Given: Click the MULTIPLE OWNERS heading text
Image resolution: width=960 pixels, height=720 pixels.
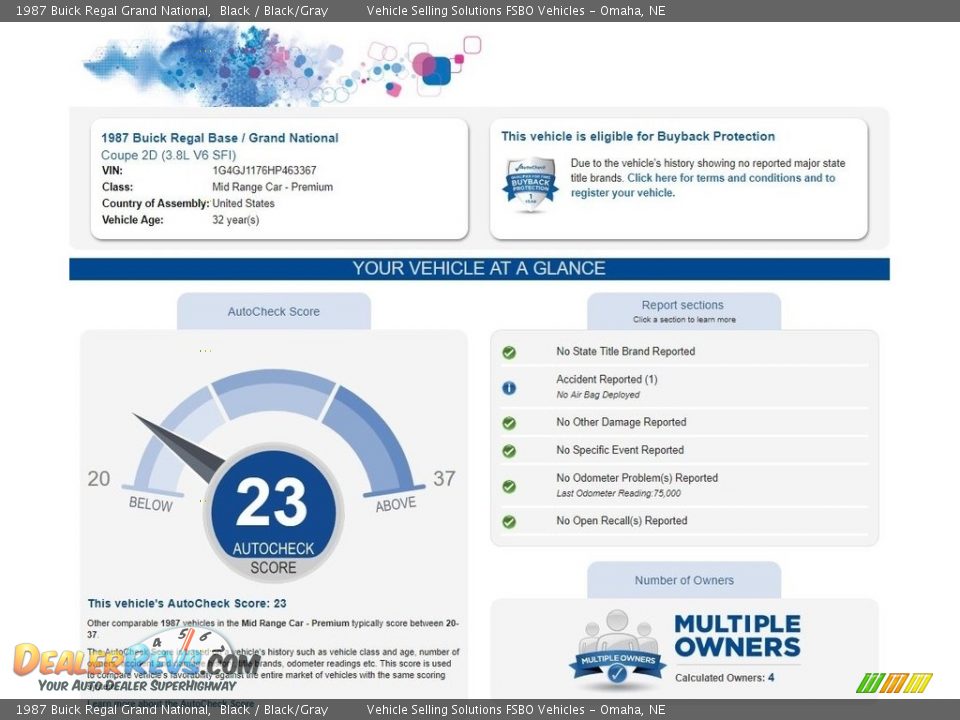Looking at the screenshot, I should (x=738, y=636).
